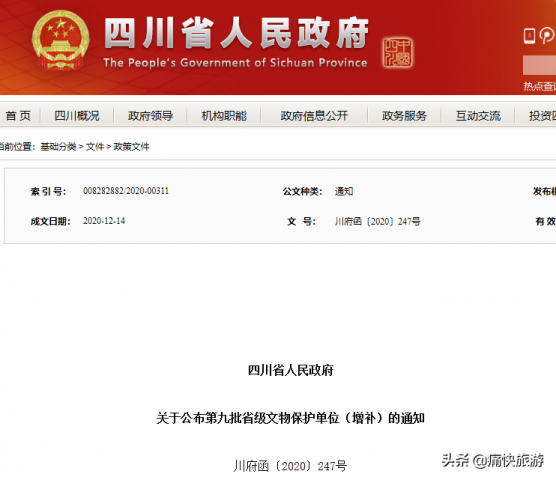This screenshot has width=556, height=480.
Task: Select index number 008282882/2020-00311
Action: coord(126,191)
